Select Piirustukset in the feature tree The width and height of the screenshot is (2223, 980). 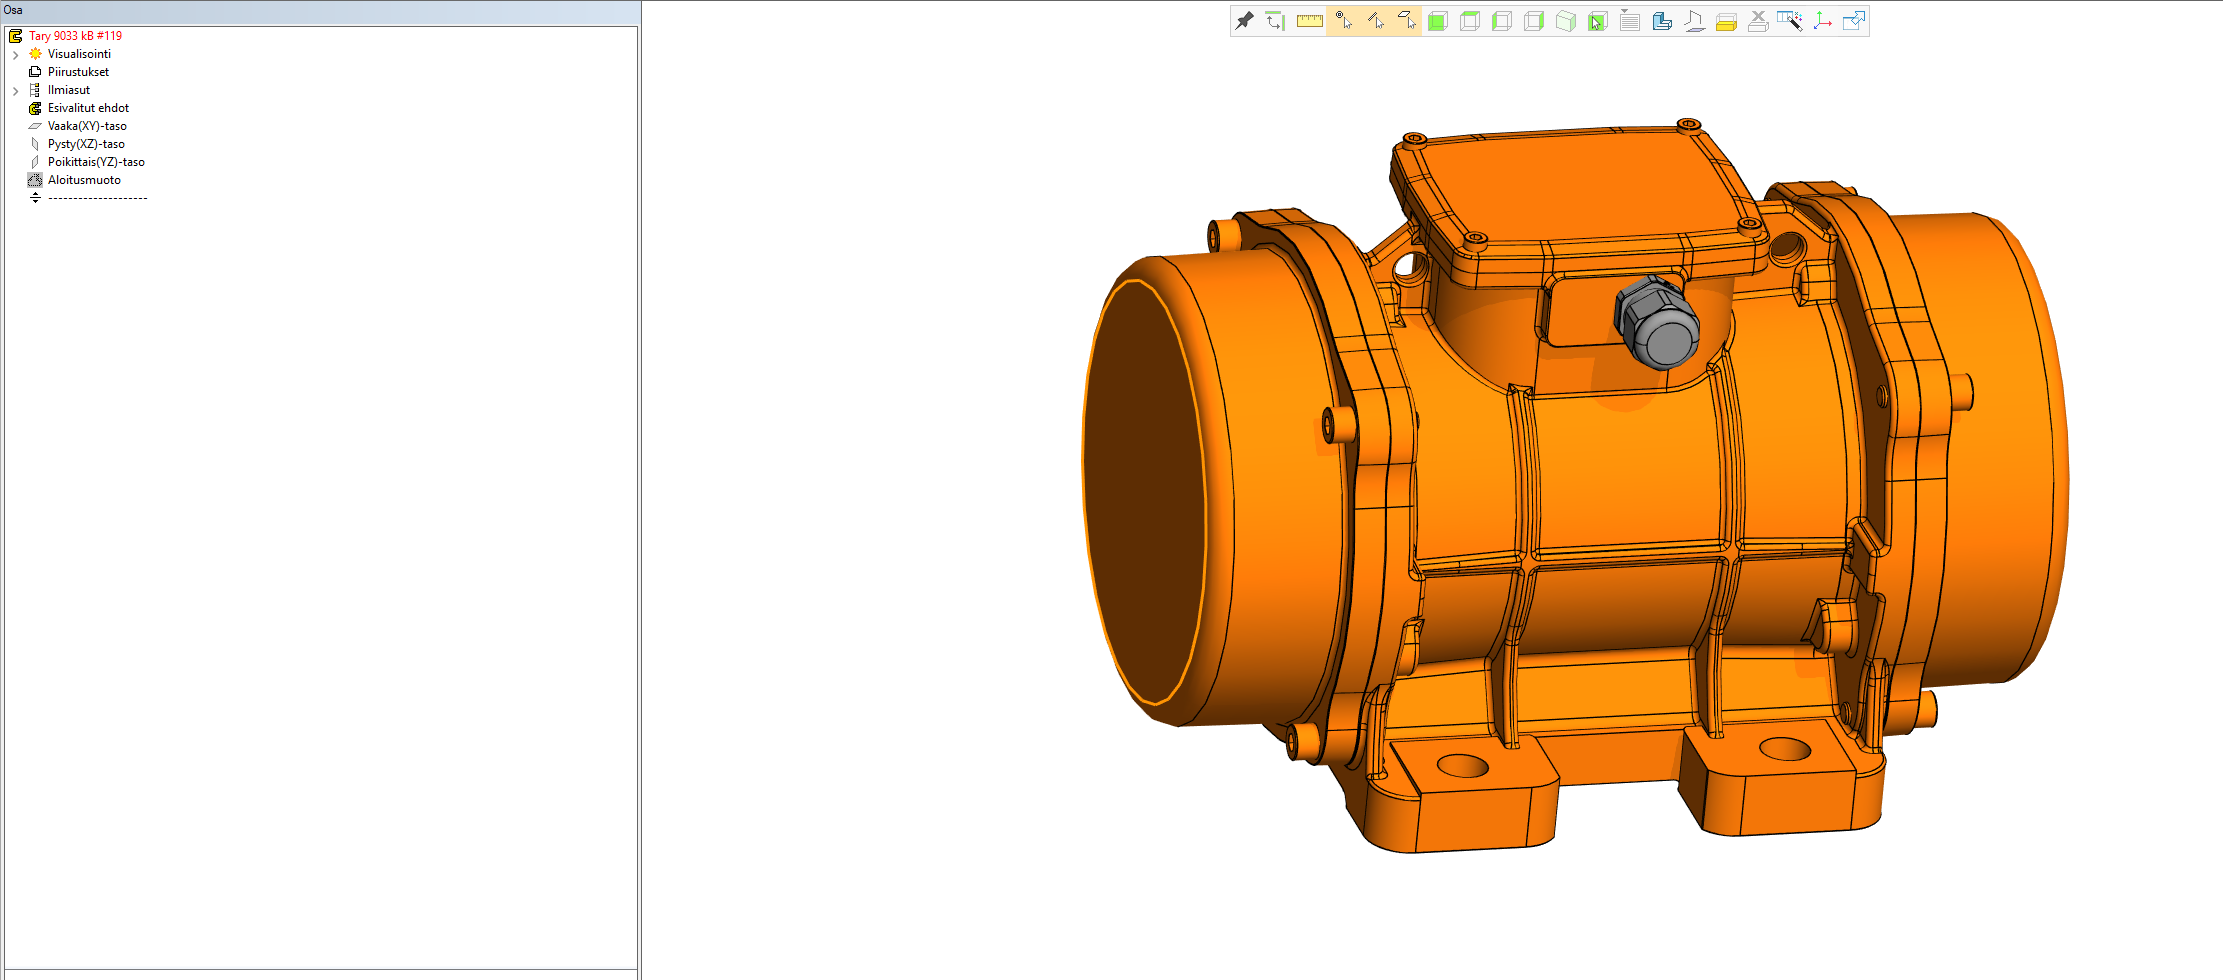(78, 72)
